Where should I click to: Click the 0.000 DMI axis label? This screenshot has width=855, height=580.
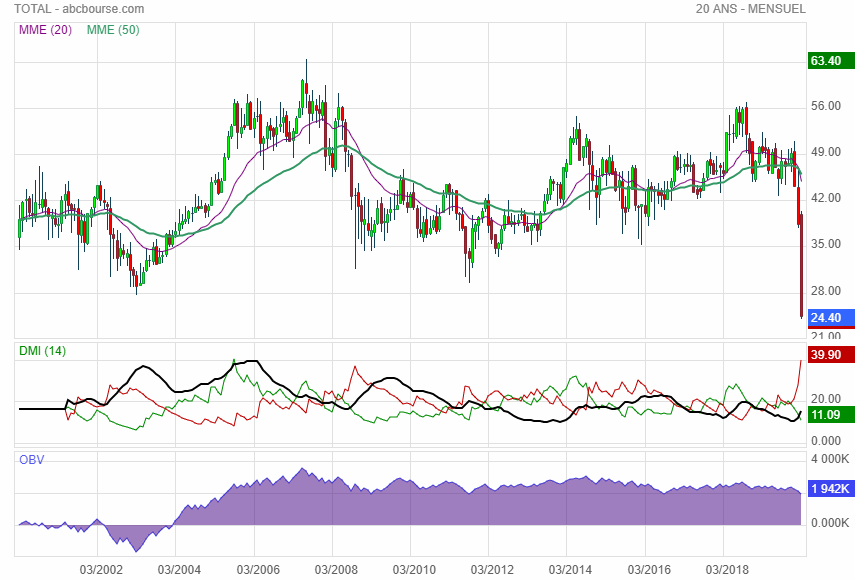(x=826, y=440)
